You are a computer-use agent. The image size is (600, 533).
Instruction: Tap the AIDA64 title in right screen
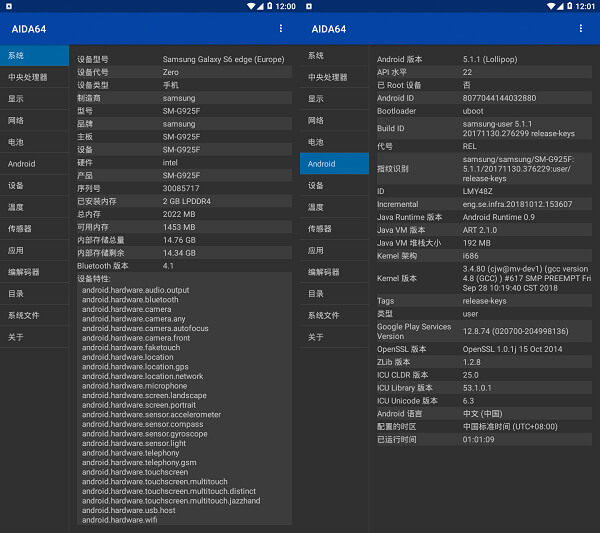point(329,29)
